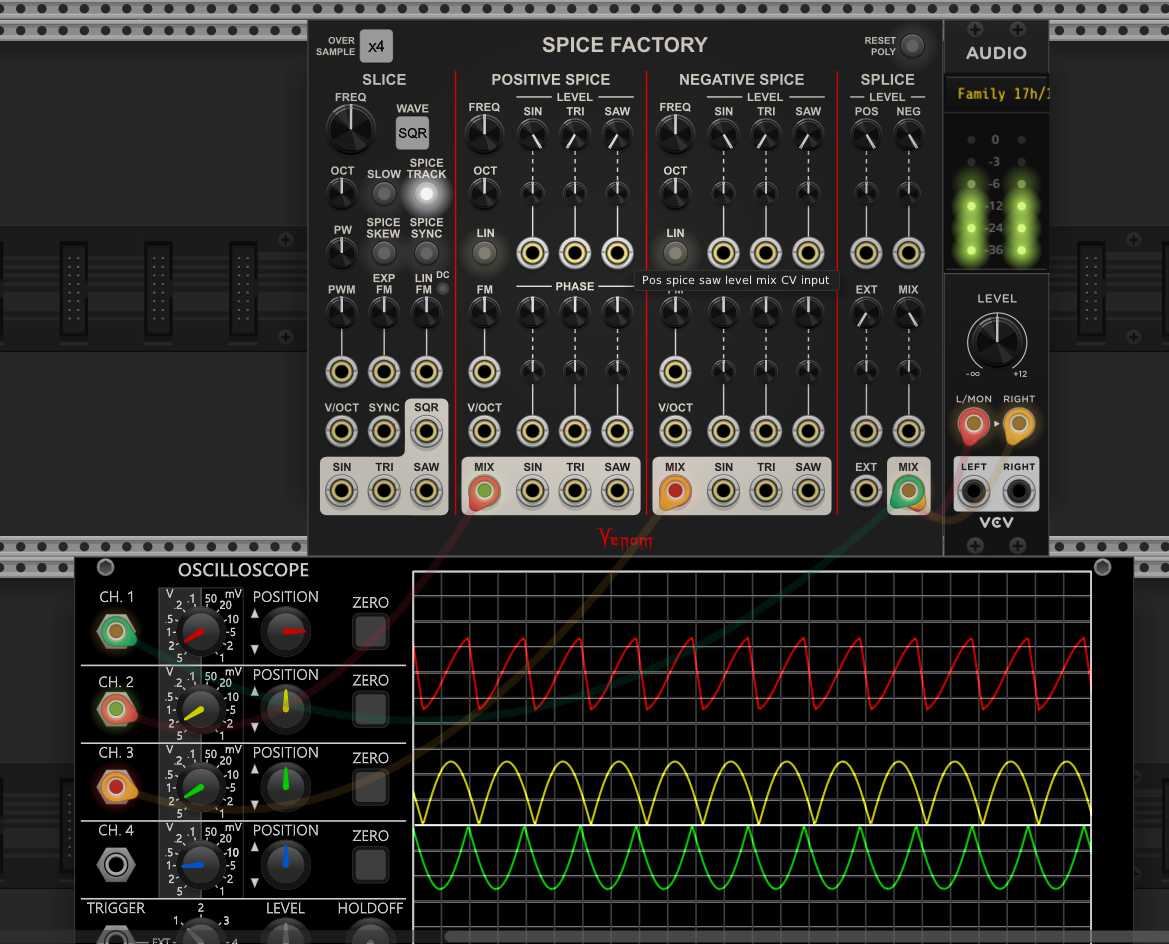
Task: Toggle the Positive Spice LIN button
Action: [485, 253]
